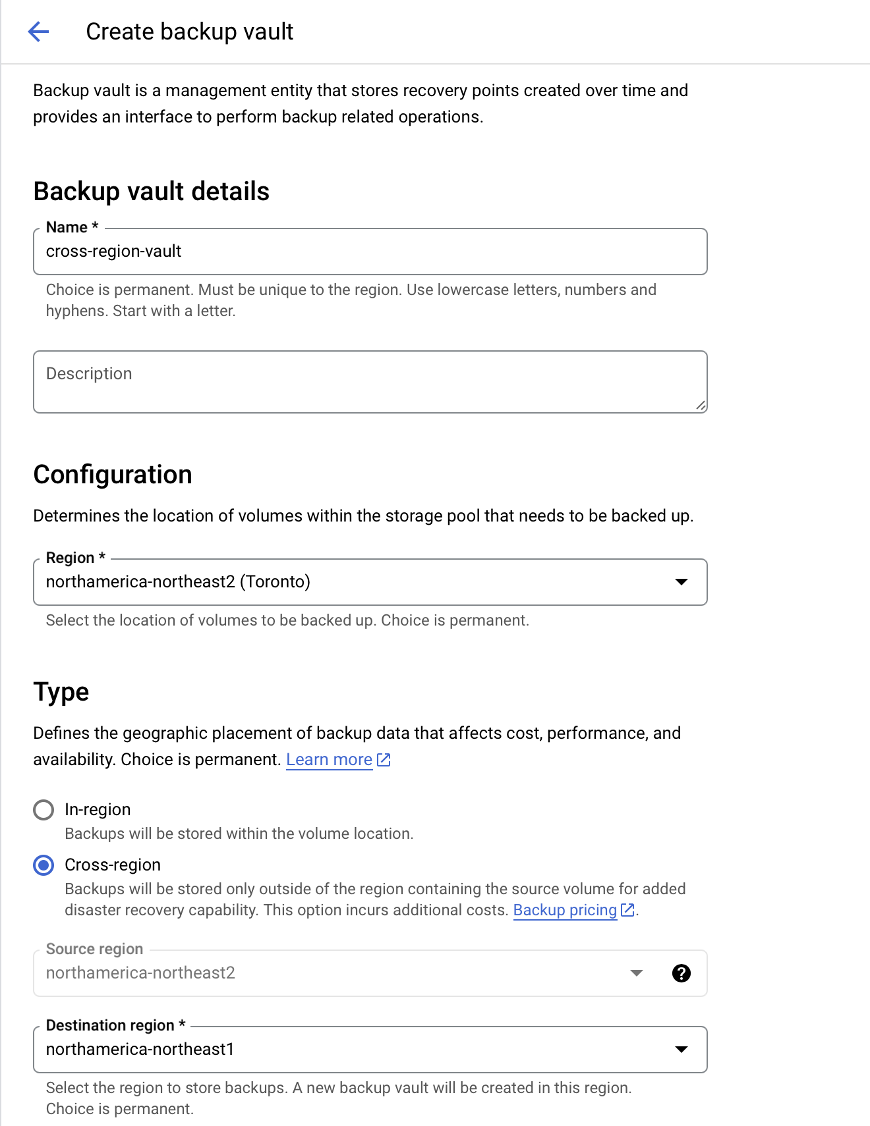This screenshot has width=870, height=1126.
Task: Click the Description box resize handle
Action: [701, 406]
